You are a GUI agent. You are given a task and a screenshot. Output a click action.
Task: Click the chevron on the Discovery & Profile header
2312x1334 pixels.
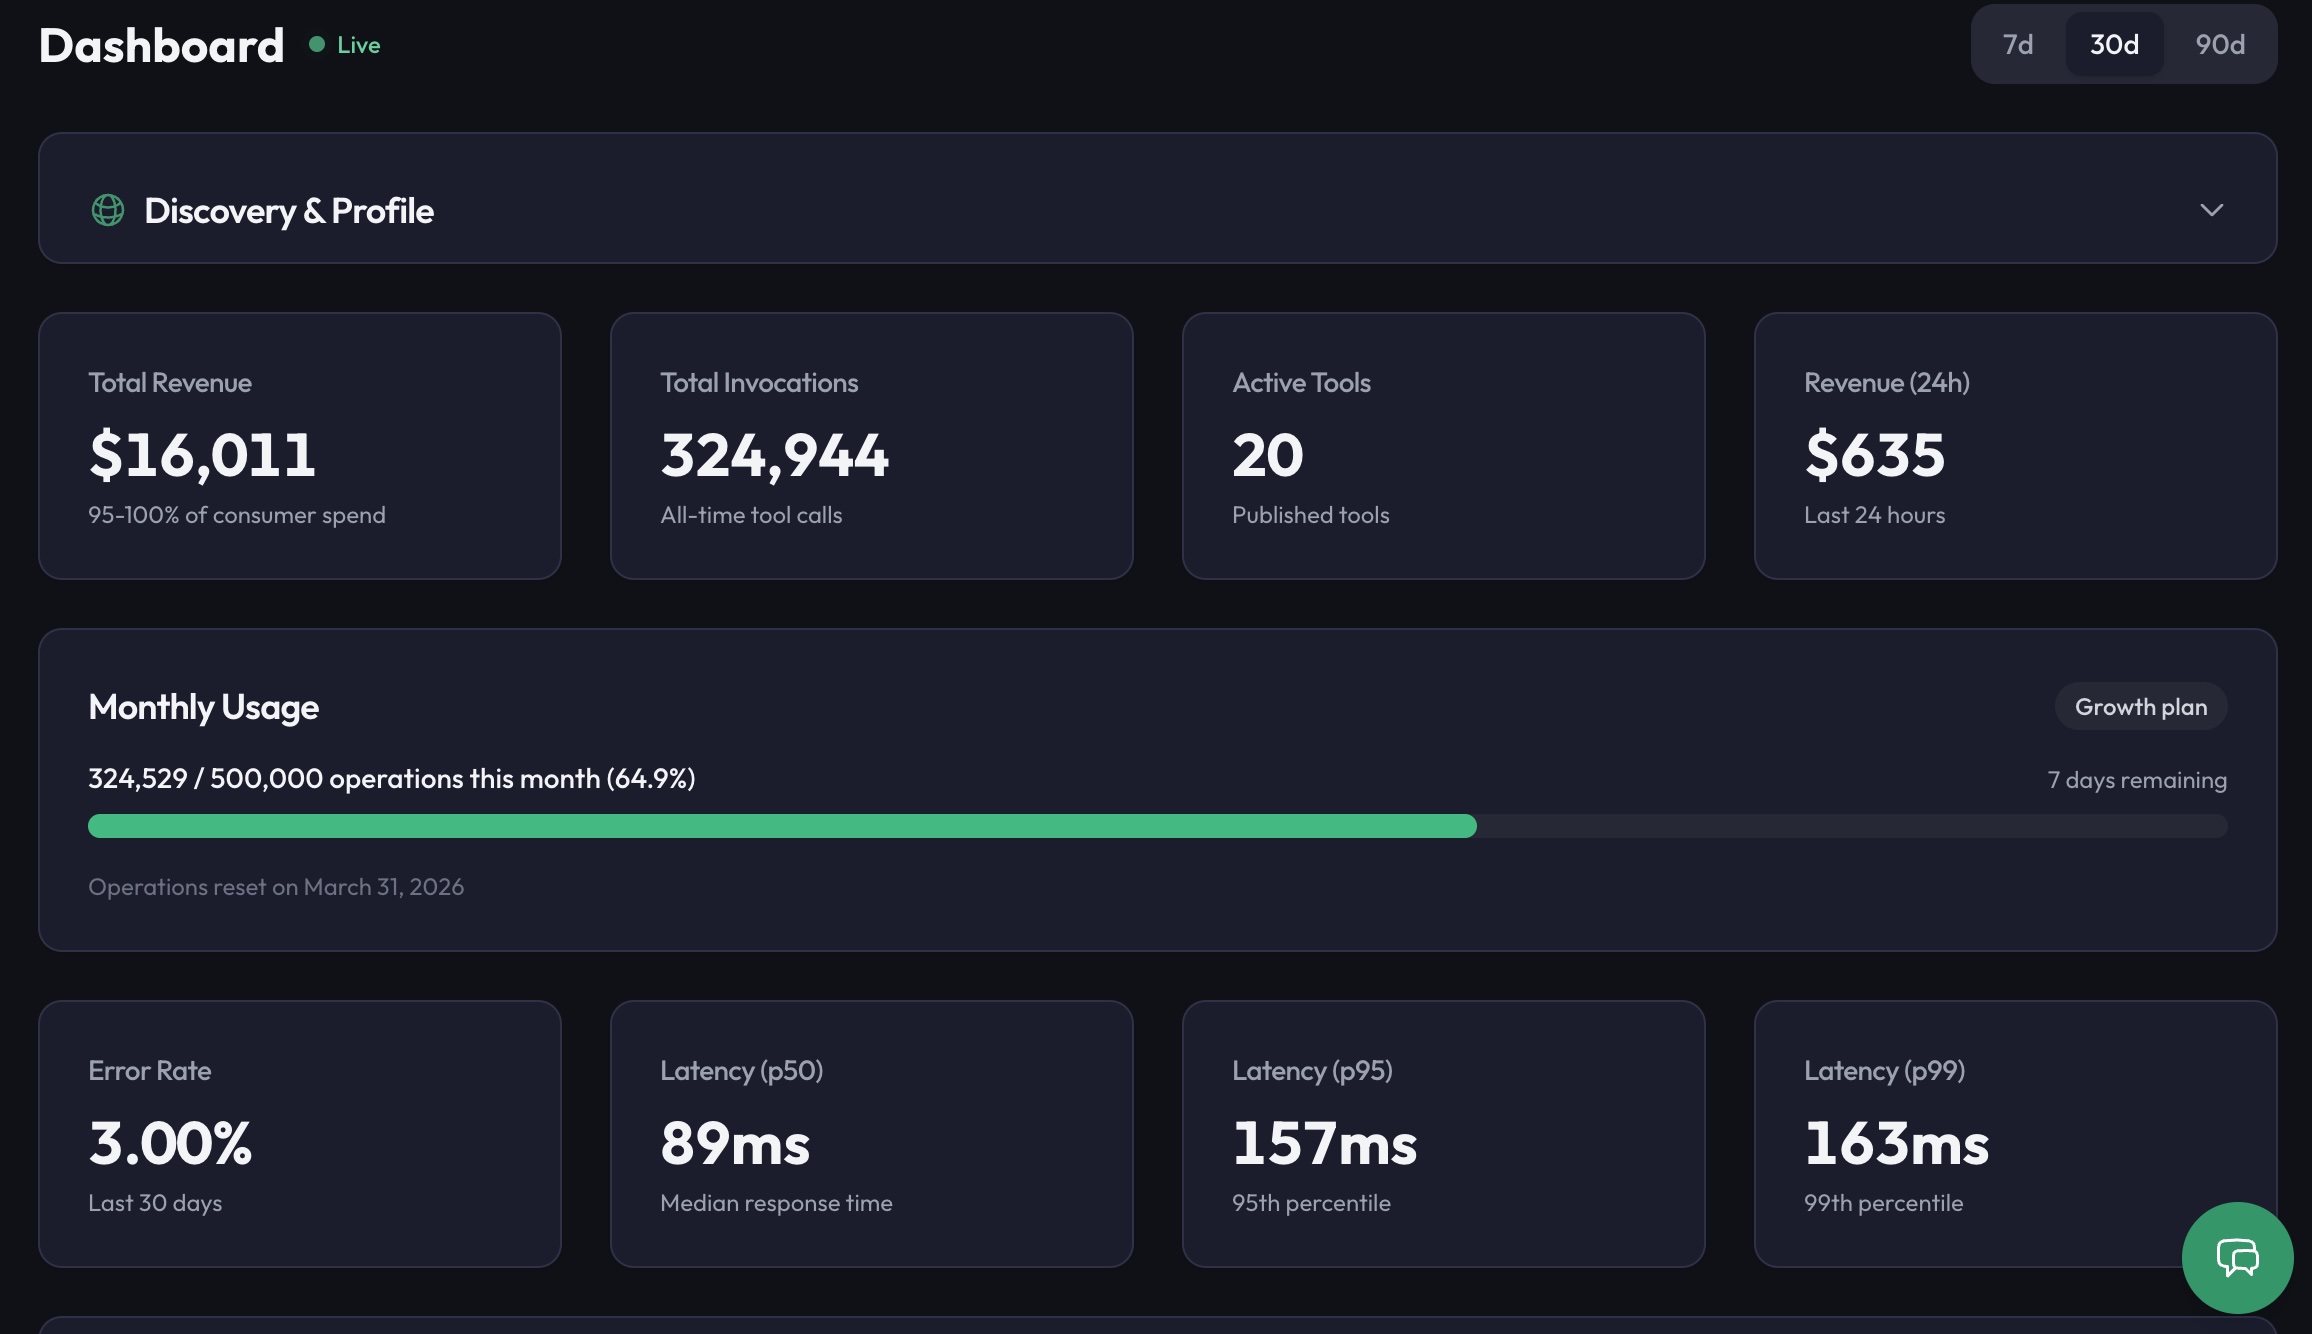[x=2212, y=211]
